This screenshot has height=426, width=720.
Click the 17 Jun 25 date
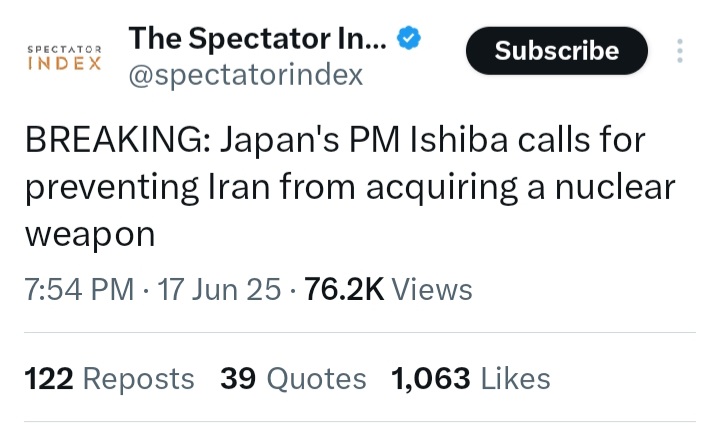(219, 290)
